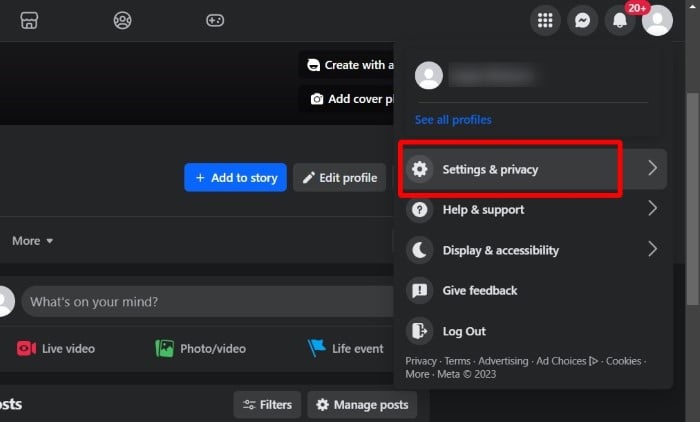The width and height of the screenshot is (700, 422).
Task: Open the nine-dot Menu grid icon
Action: pyautogui.click(x=545, y=20)
